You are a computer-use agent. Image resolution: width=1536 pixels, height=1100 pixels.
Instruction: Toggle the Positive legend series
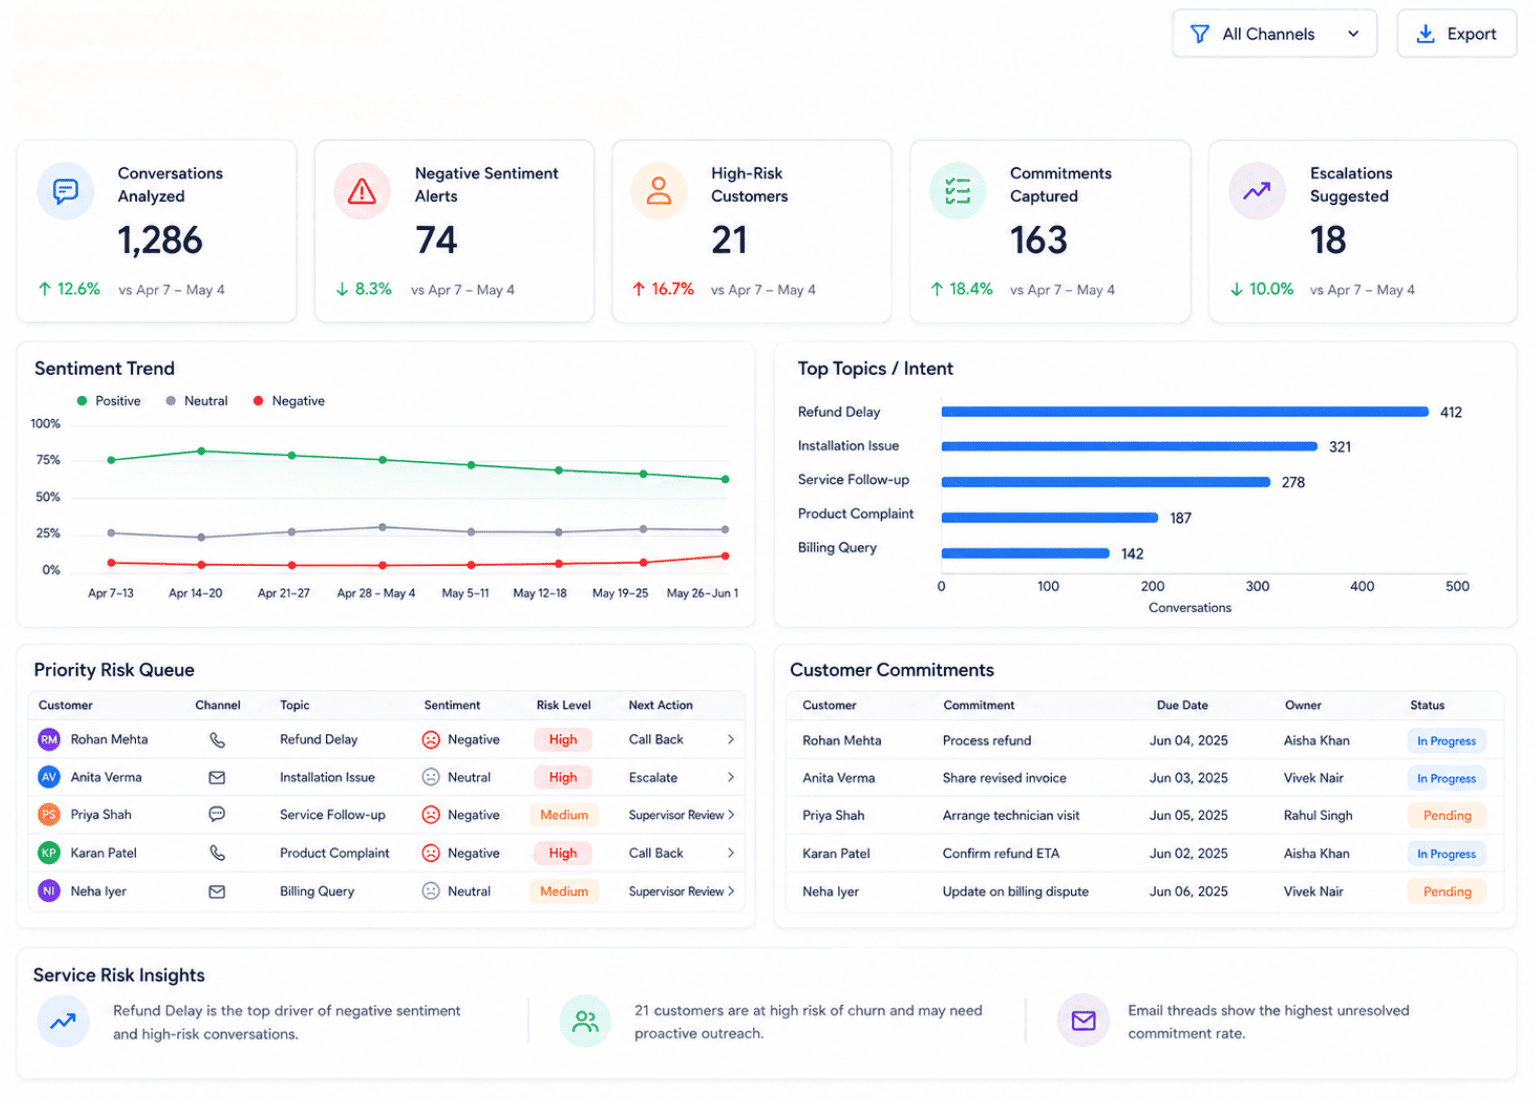(x=109, y=401)
